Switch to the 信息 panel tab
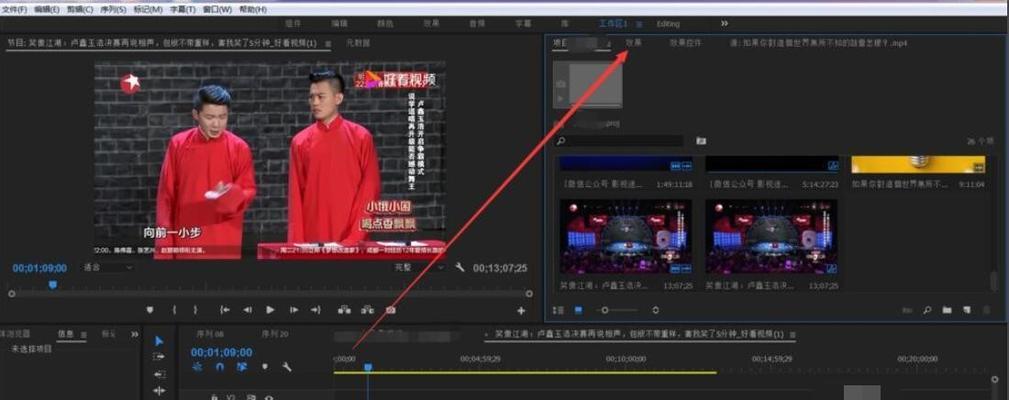1009x400 pixels. click(x=65, y=334)
